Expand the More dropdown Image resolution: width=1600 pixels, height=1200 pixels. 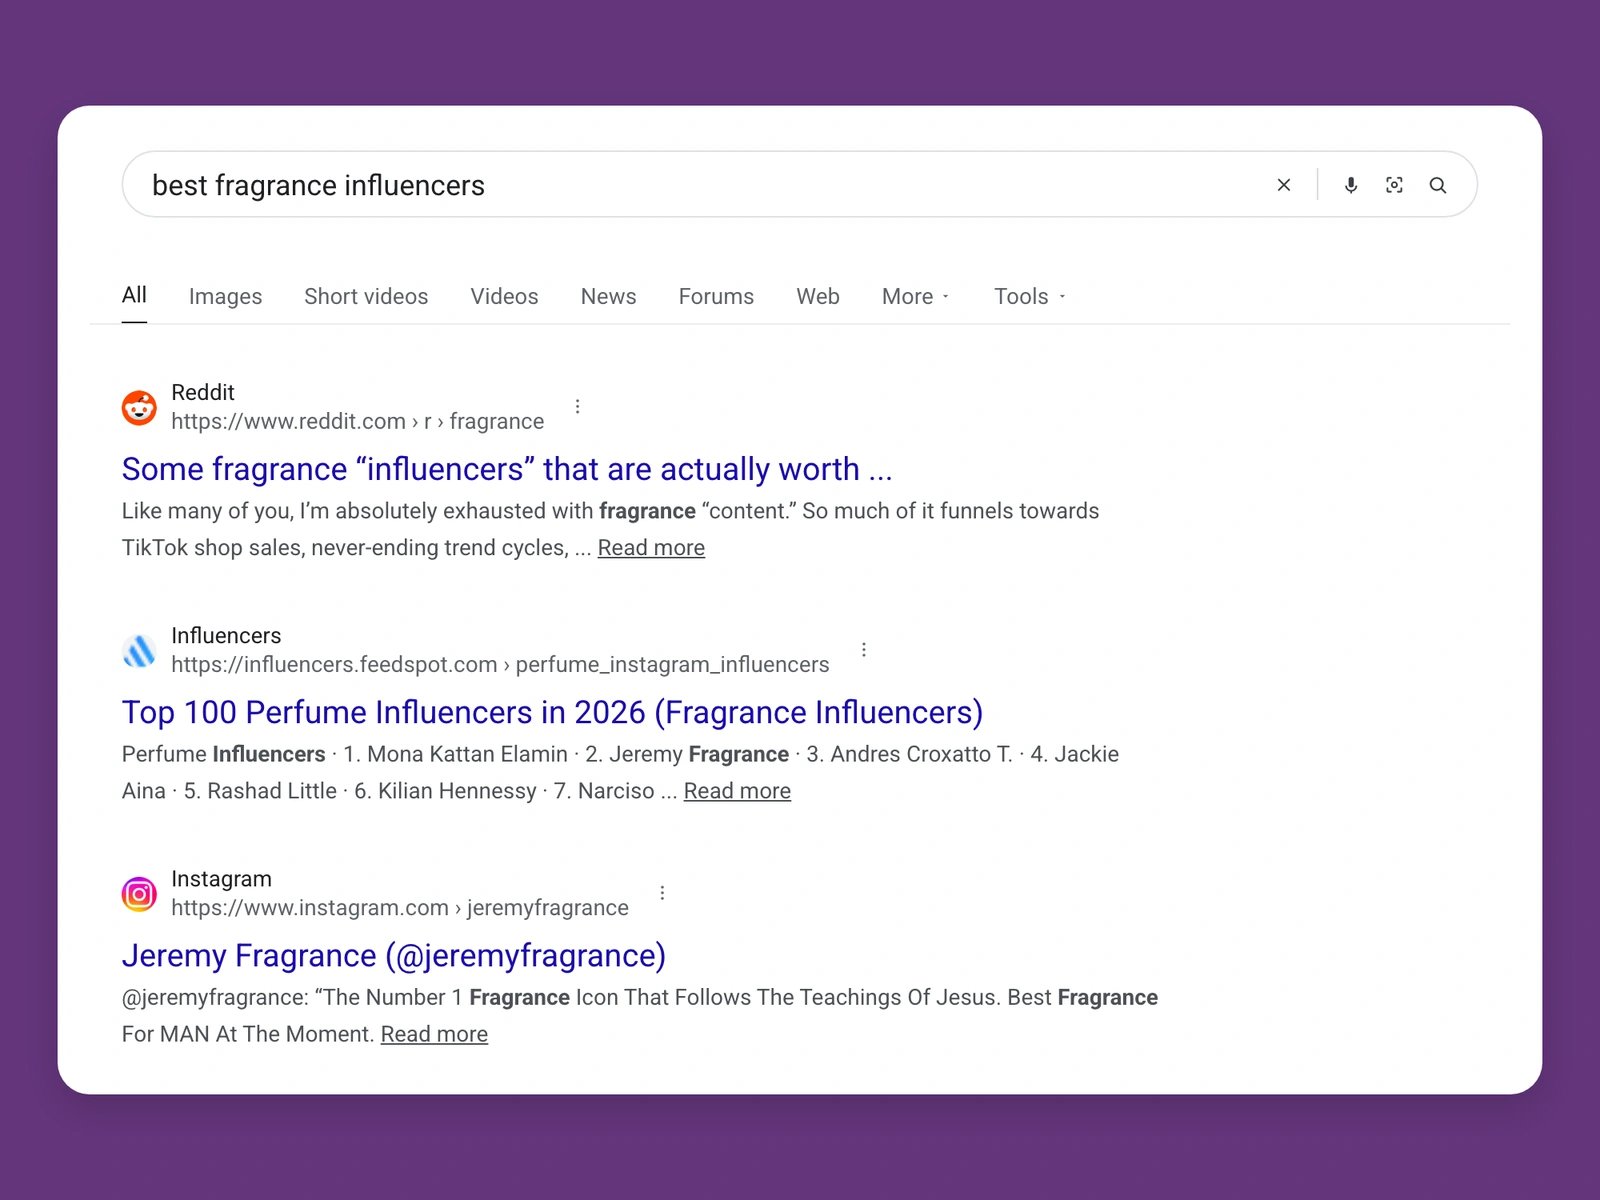tap(916, 296)
